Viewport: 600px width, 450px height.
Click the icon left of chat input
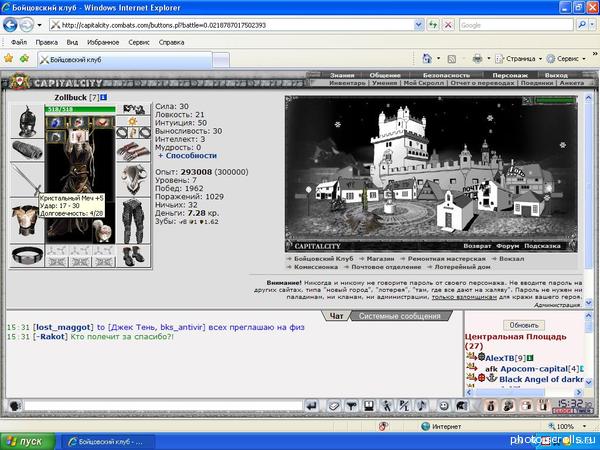point(15,406)
